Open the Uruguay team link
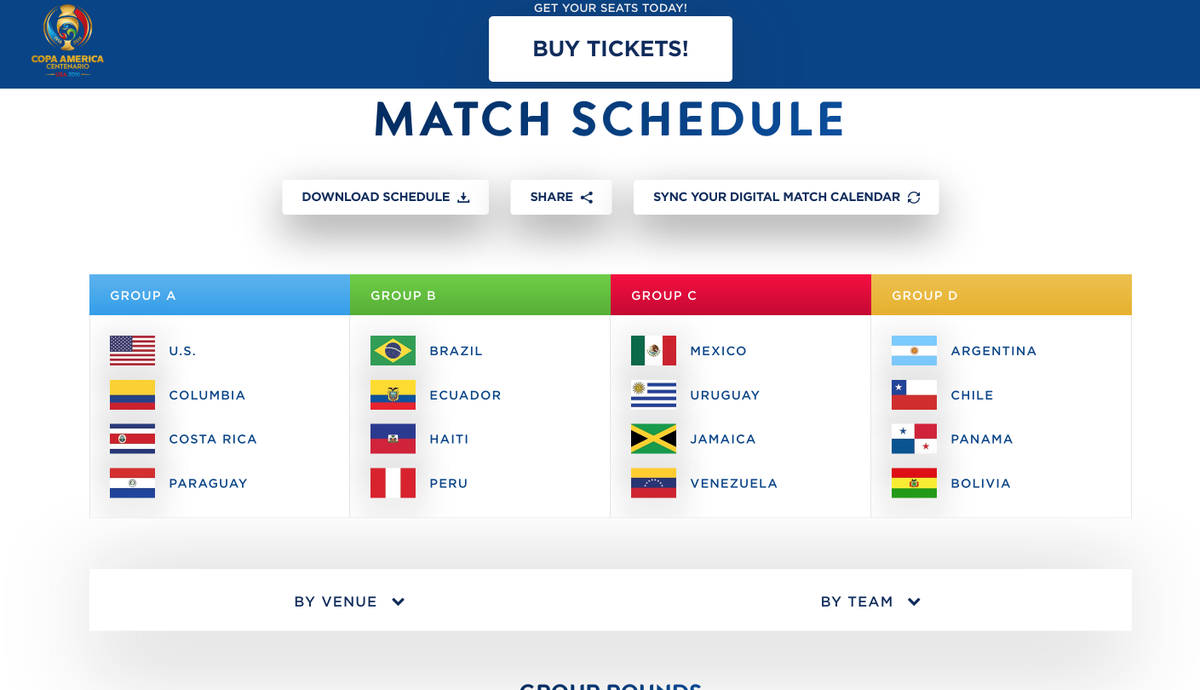The image size is (1200, 690). [x=725, y=395]
